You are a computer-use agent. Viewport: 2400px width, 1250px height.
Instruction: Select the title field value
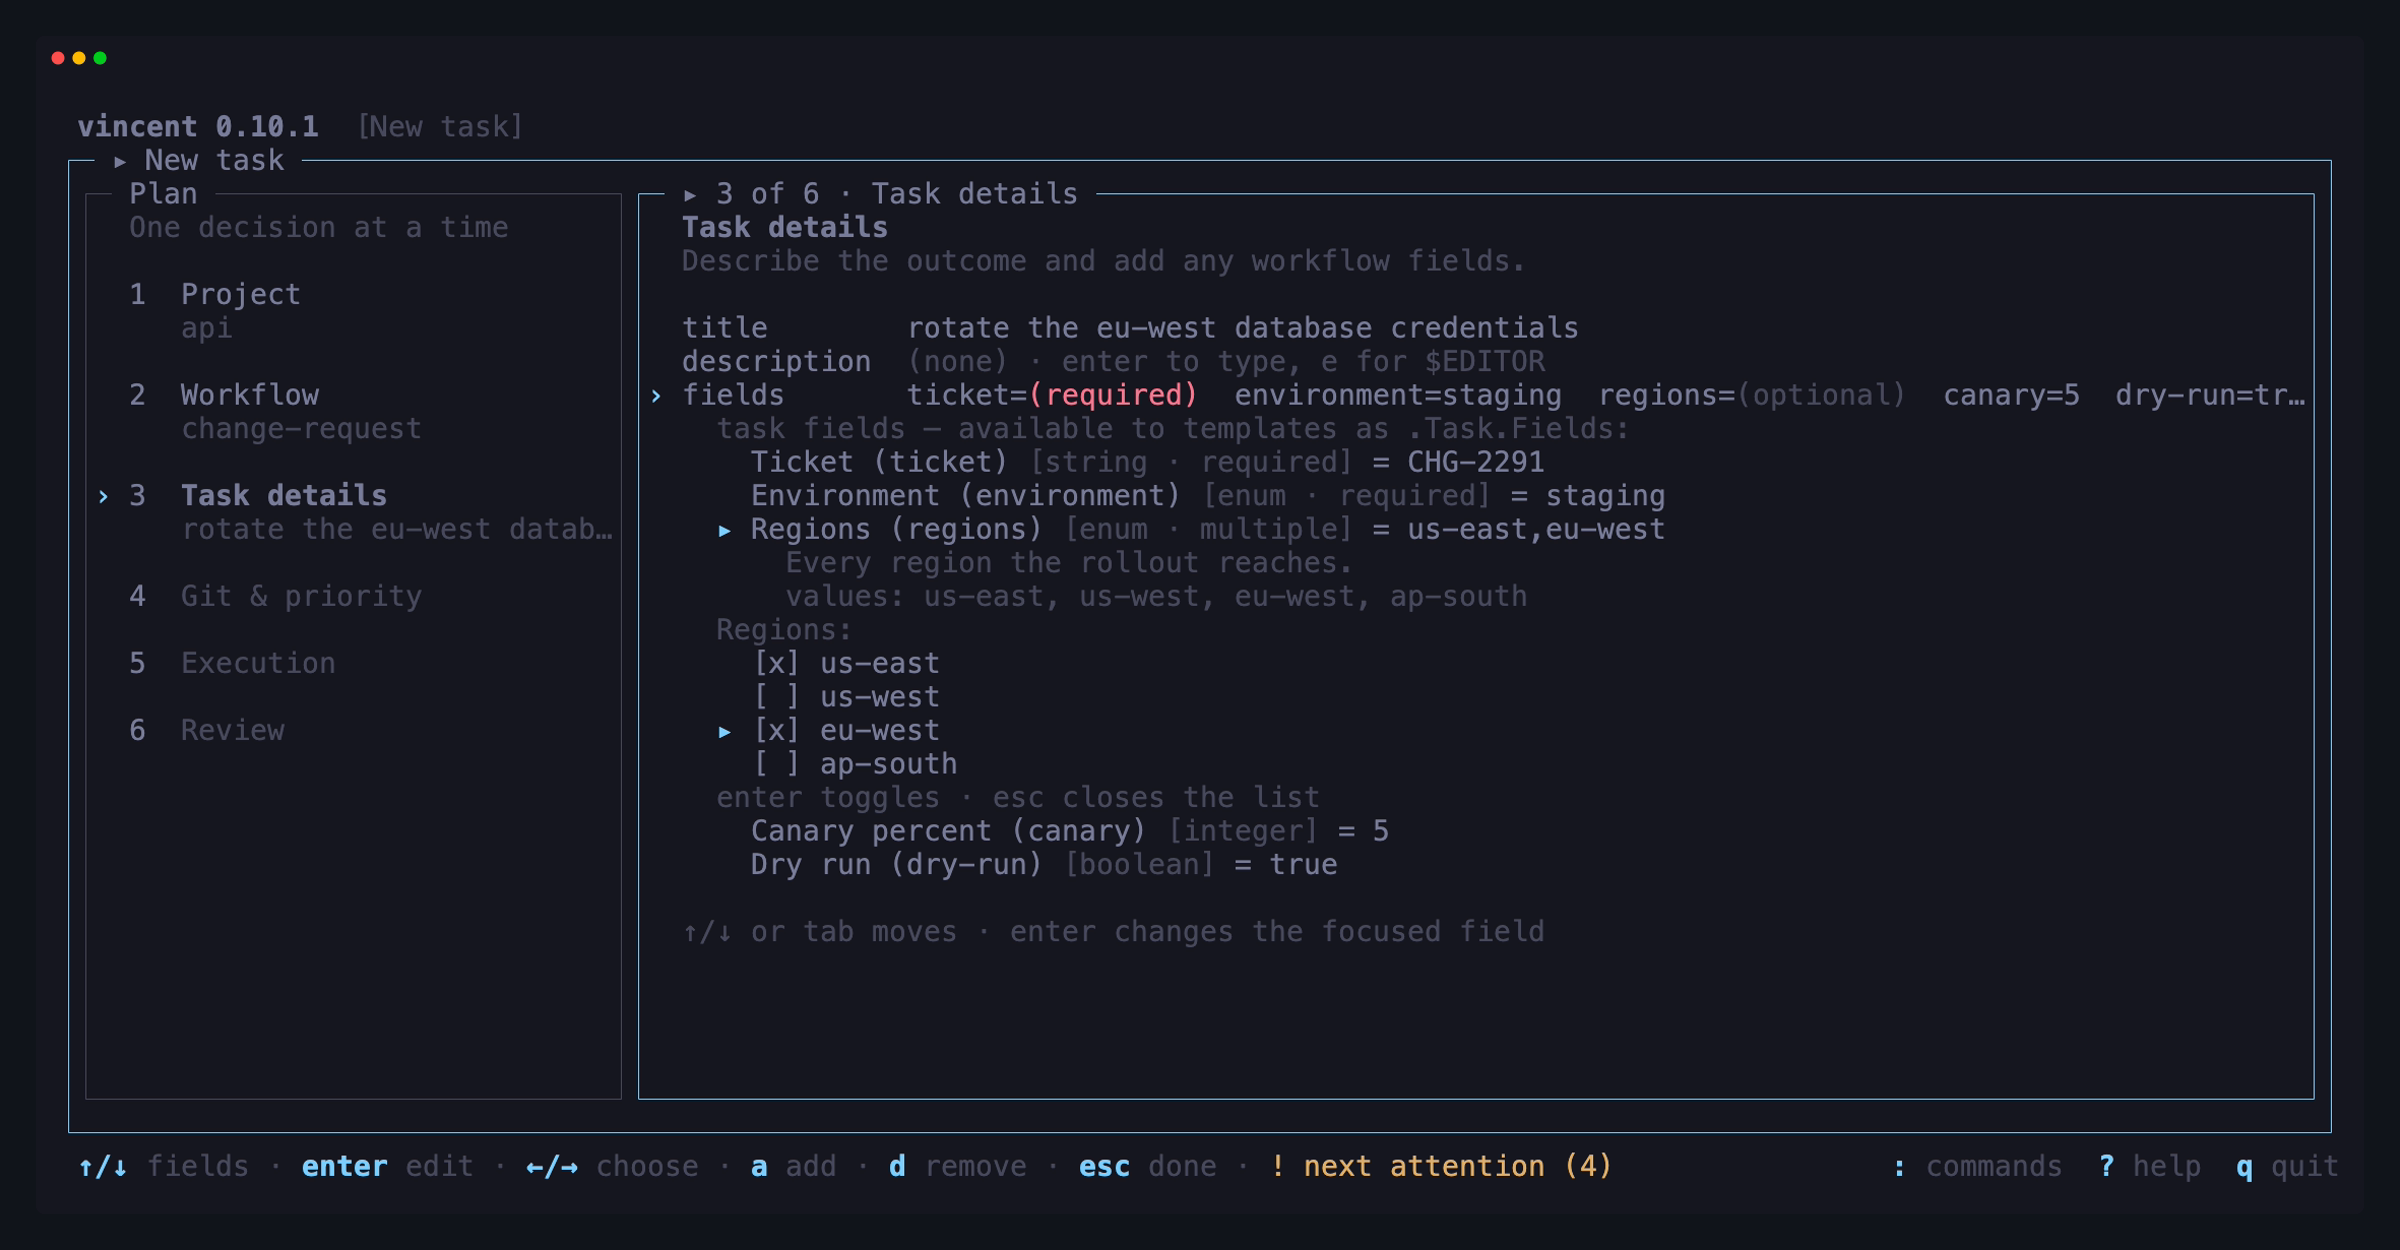tap(1242, 328)
